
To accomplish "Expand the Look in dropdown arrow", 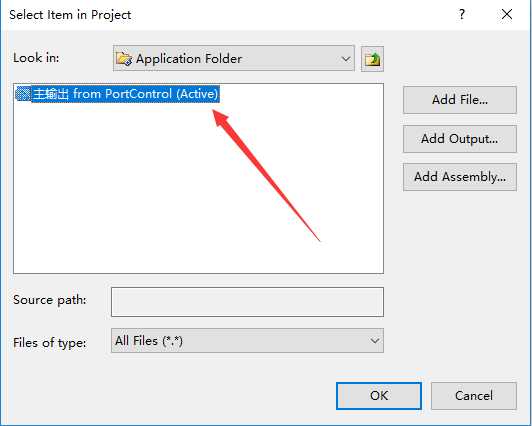I will point(345,59).
